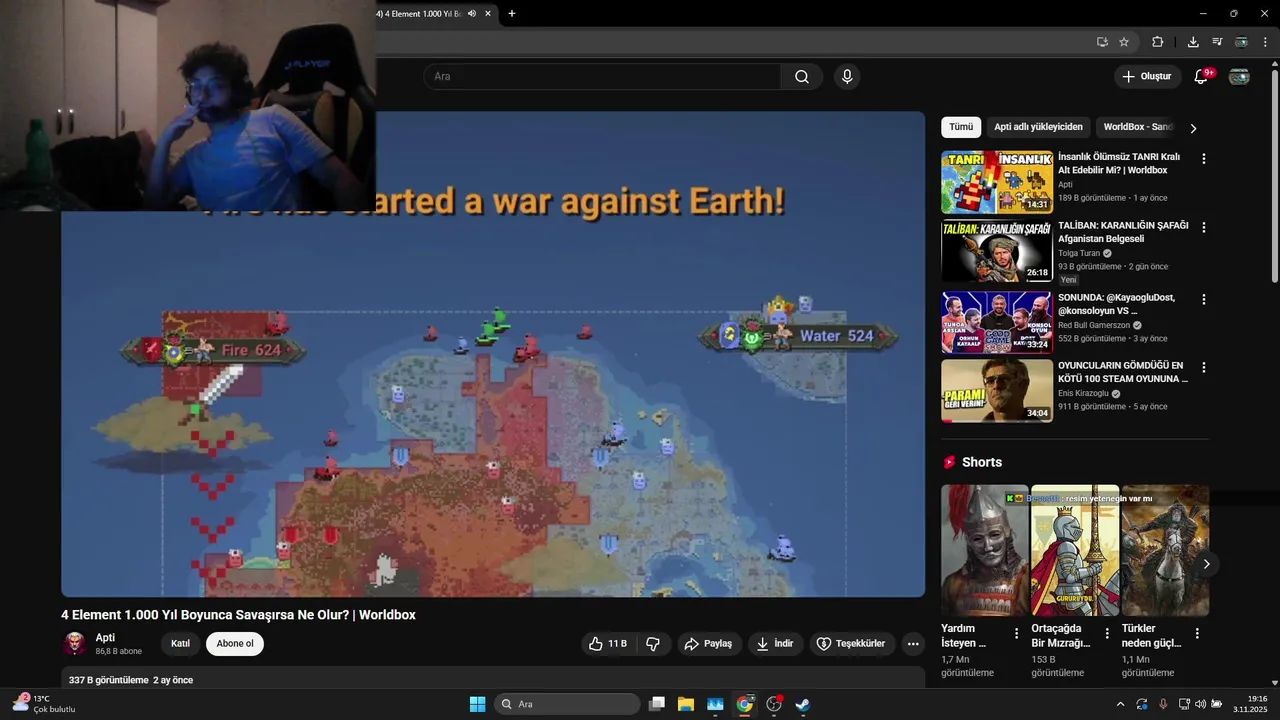Show next Shorts with right arrow
Viewport: 1280px width, 720px height.
point(1206,564)
